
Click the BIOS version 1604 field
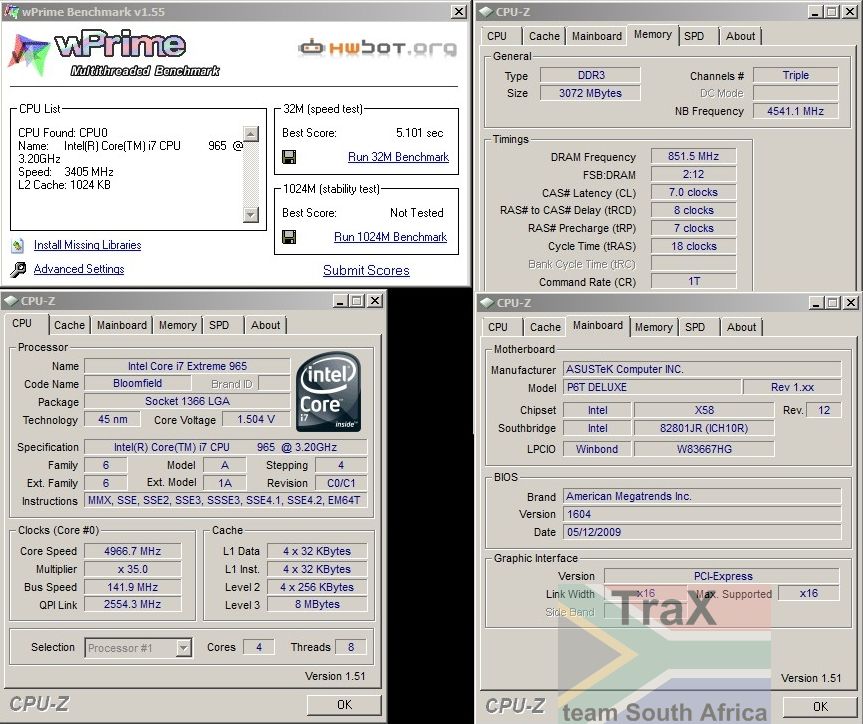tap(702, 514)
